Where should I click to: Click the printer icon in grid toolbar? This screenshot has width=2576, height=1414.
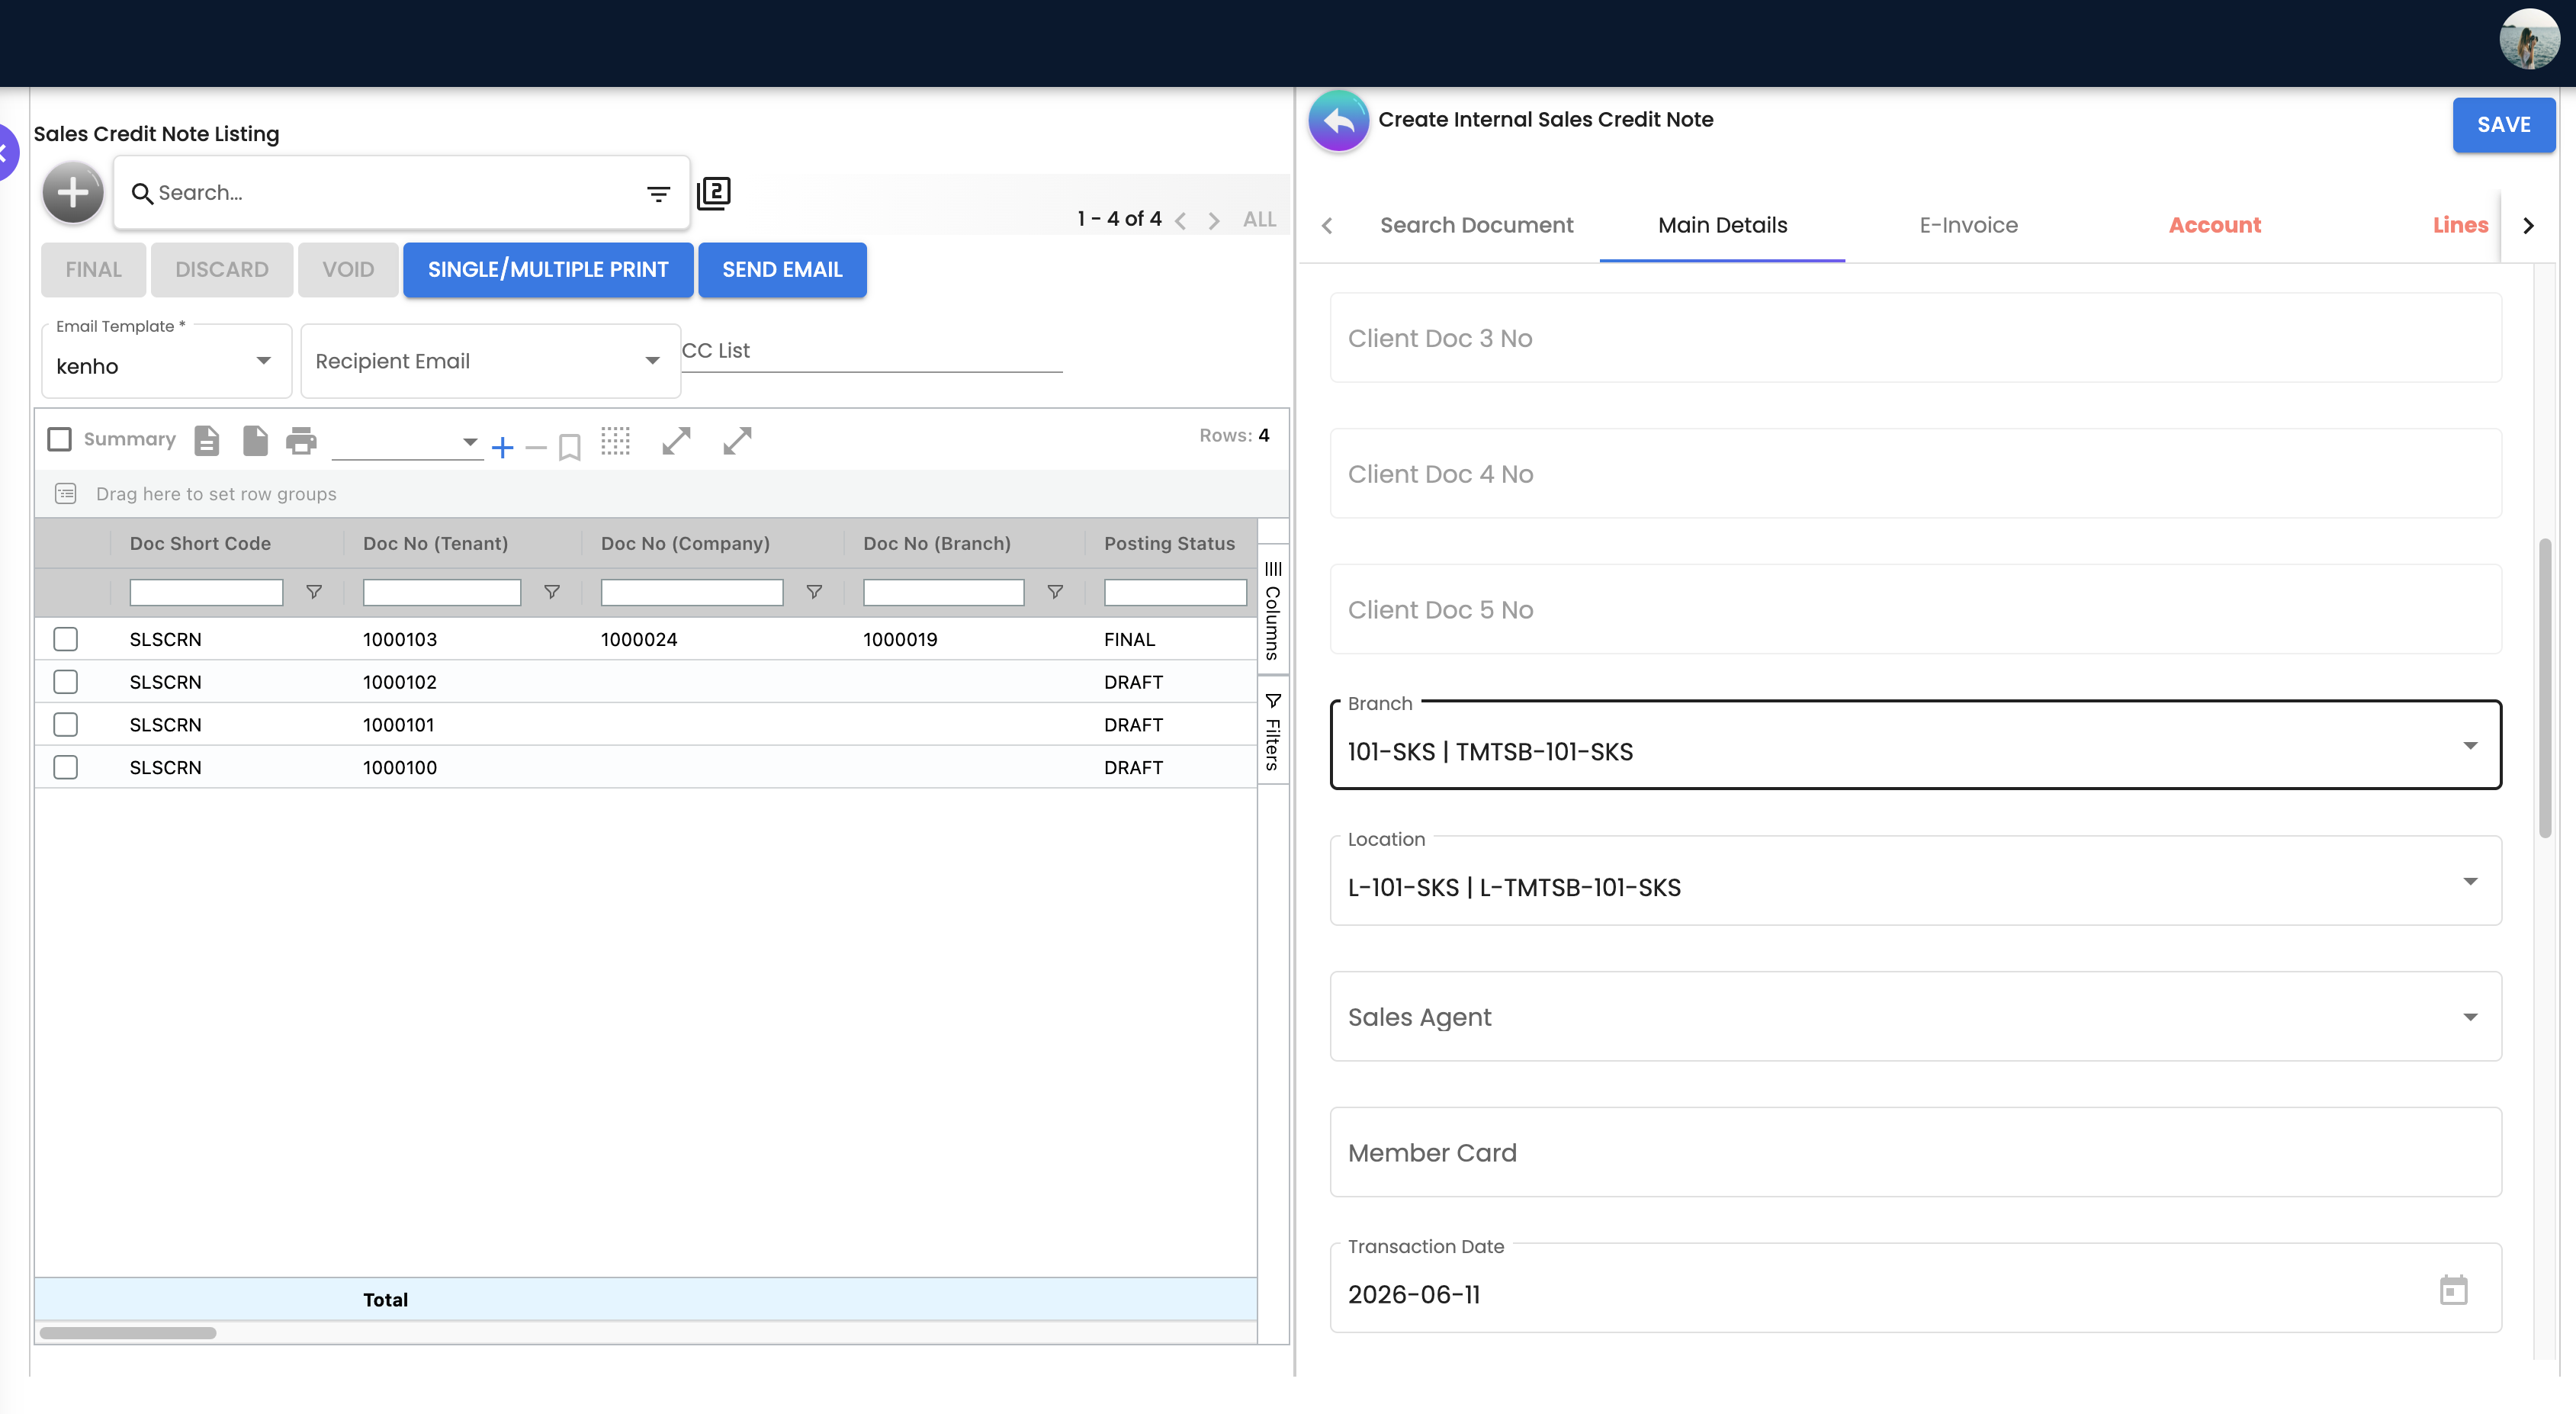[301, 440]
